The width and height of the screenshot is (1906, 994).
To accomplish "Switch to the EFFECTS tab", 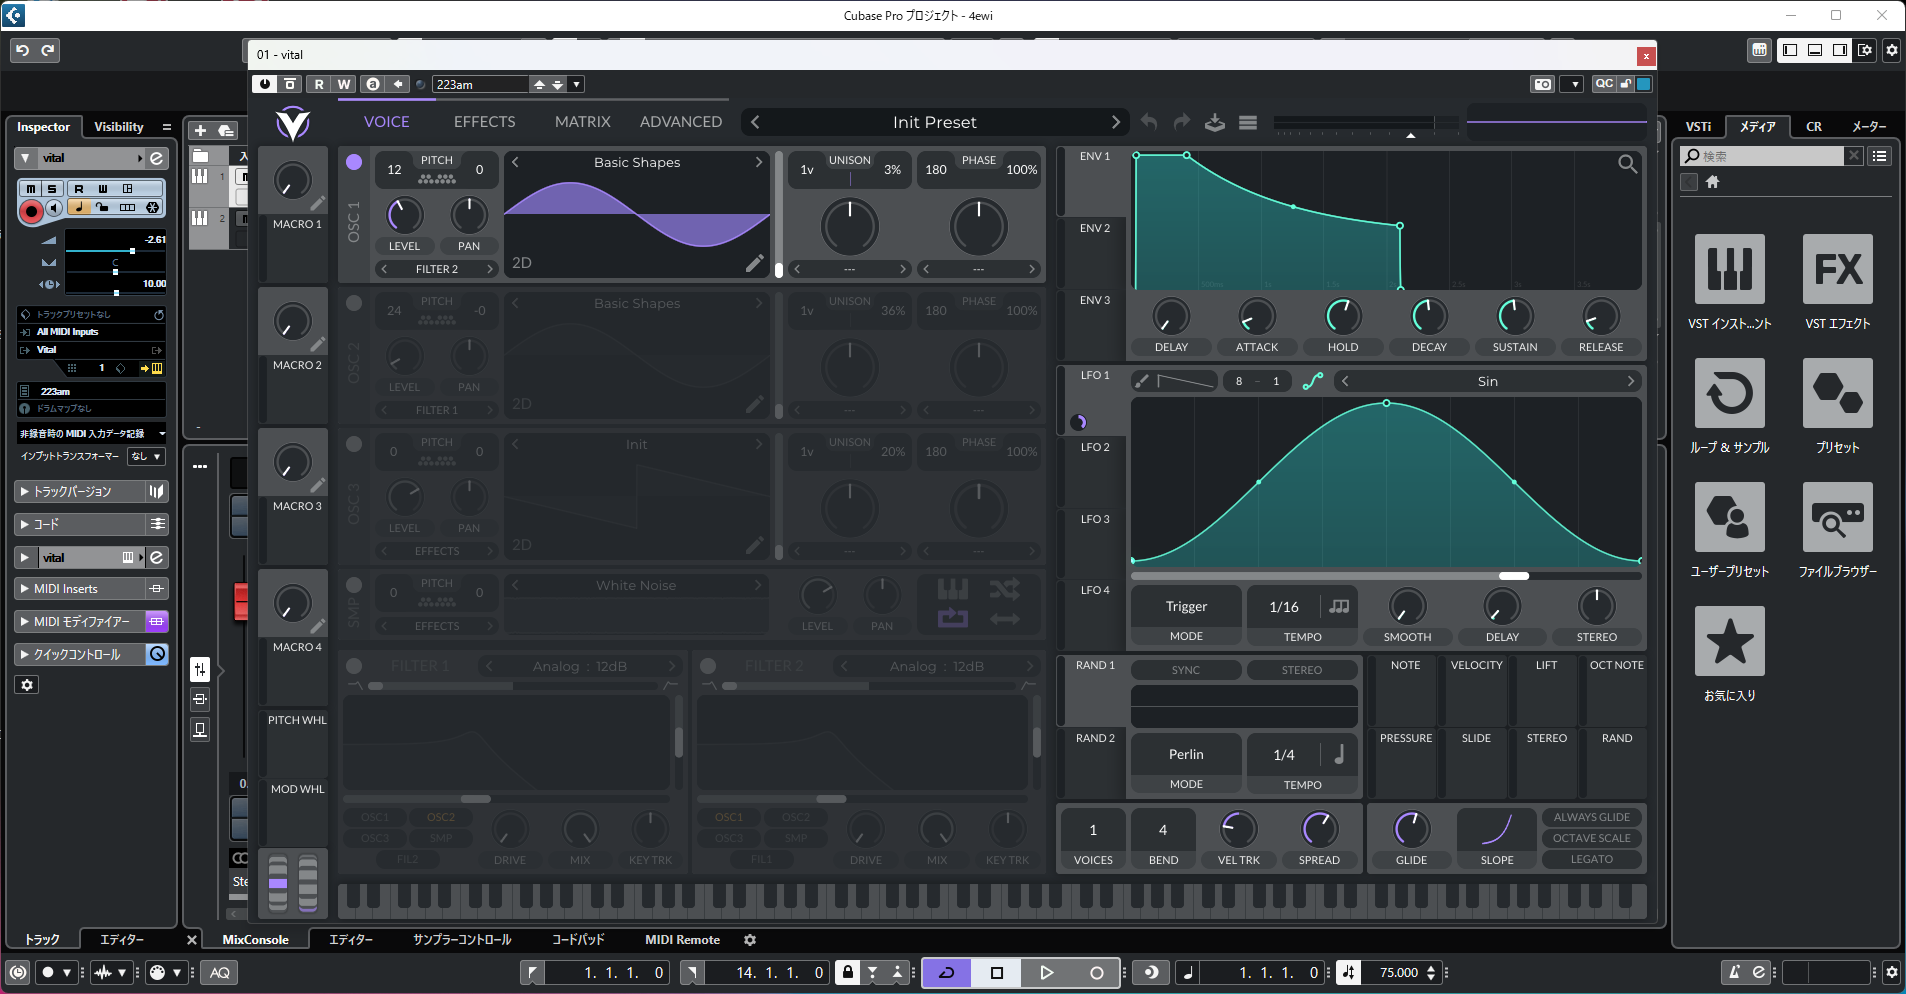I will pos(485,122).
